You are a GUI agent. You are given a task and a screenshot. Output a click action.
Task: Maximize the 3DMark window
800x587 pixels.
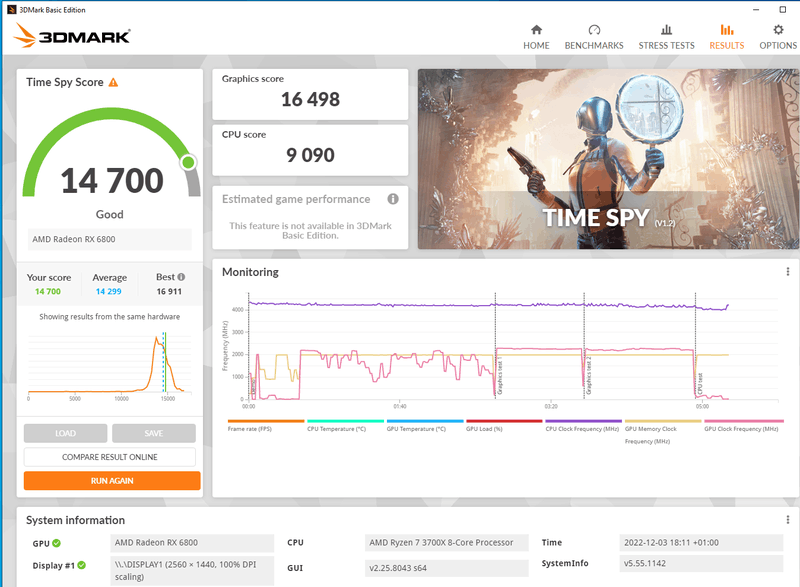click(783, 10)
